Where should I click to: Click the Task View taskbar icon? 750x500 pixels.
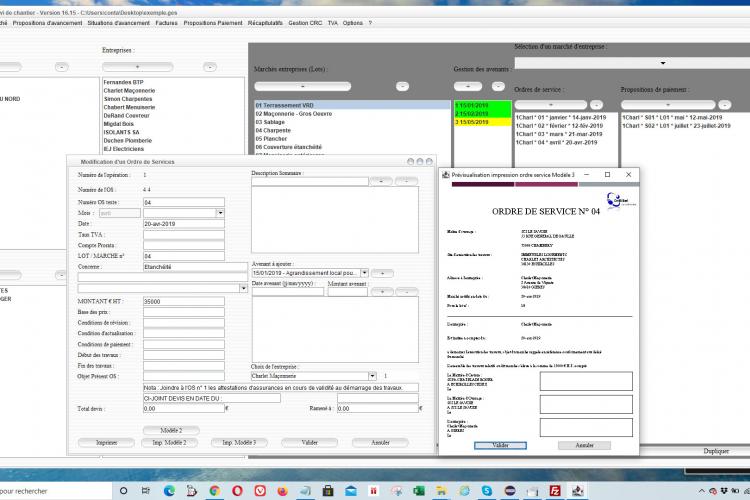pos(146,490)
